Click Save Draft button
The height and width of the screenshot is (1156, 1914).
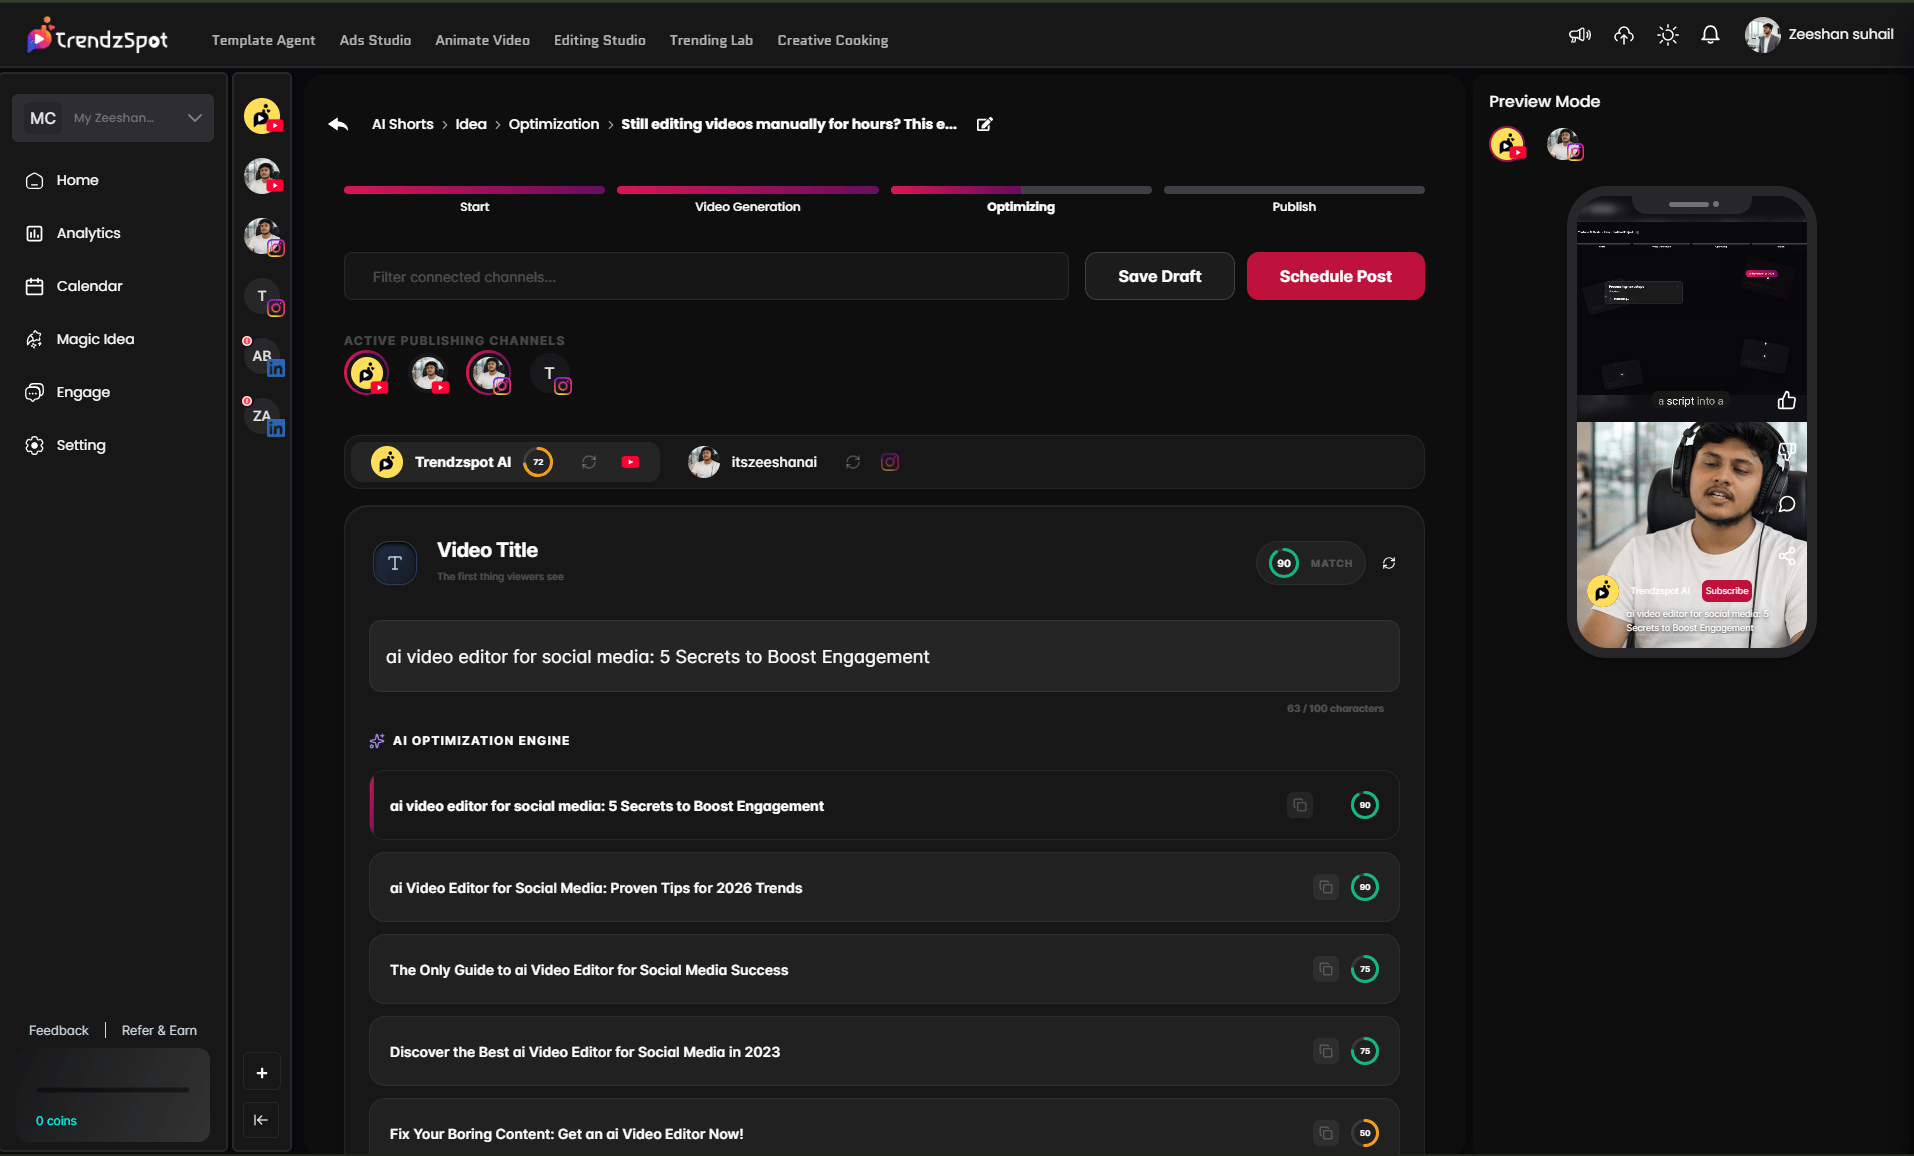pos(1160,276)
